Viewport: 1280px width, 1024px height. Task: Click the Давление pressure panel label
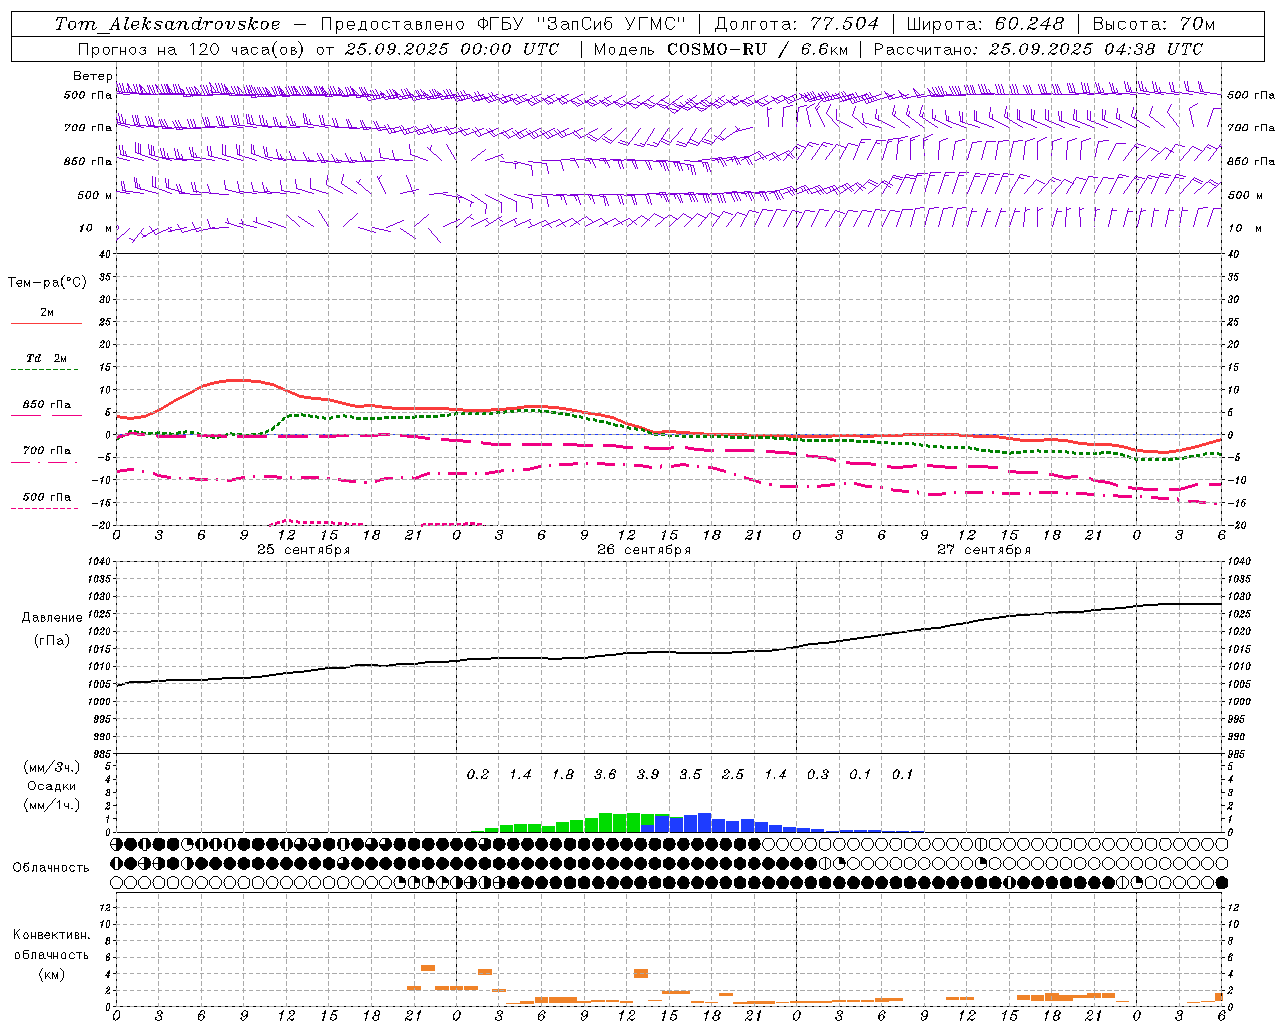pos(52,618)
